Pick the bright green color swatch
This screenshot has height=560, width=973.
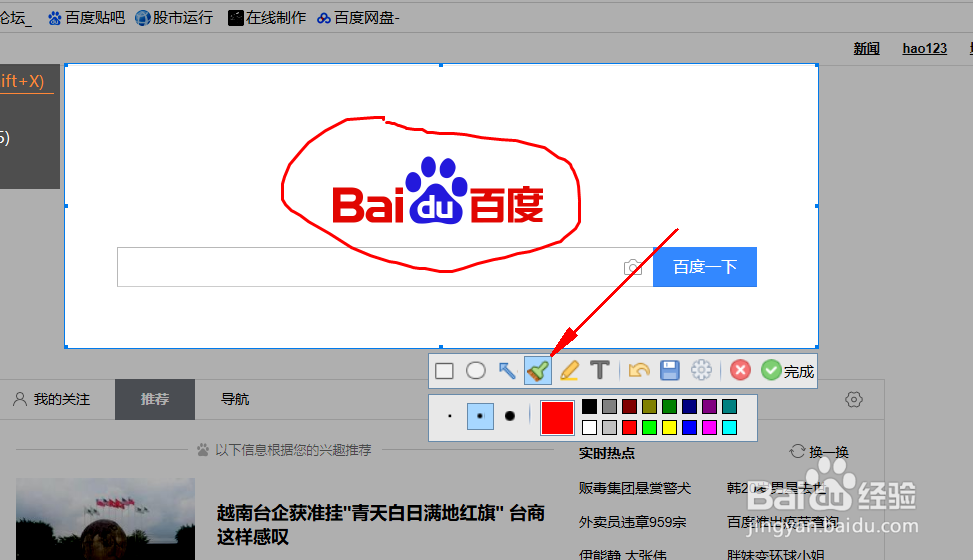coord(649,427)
